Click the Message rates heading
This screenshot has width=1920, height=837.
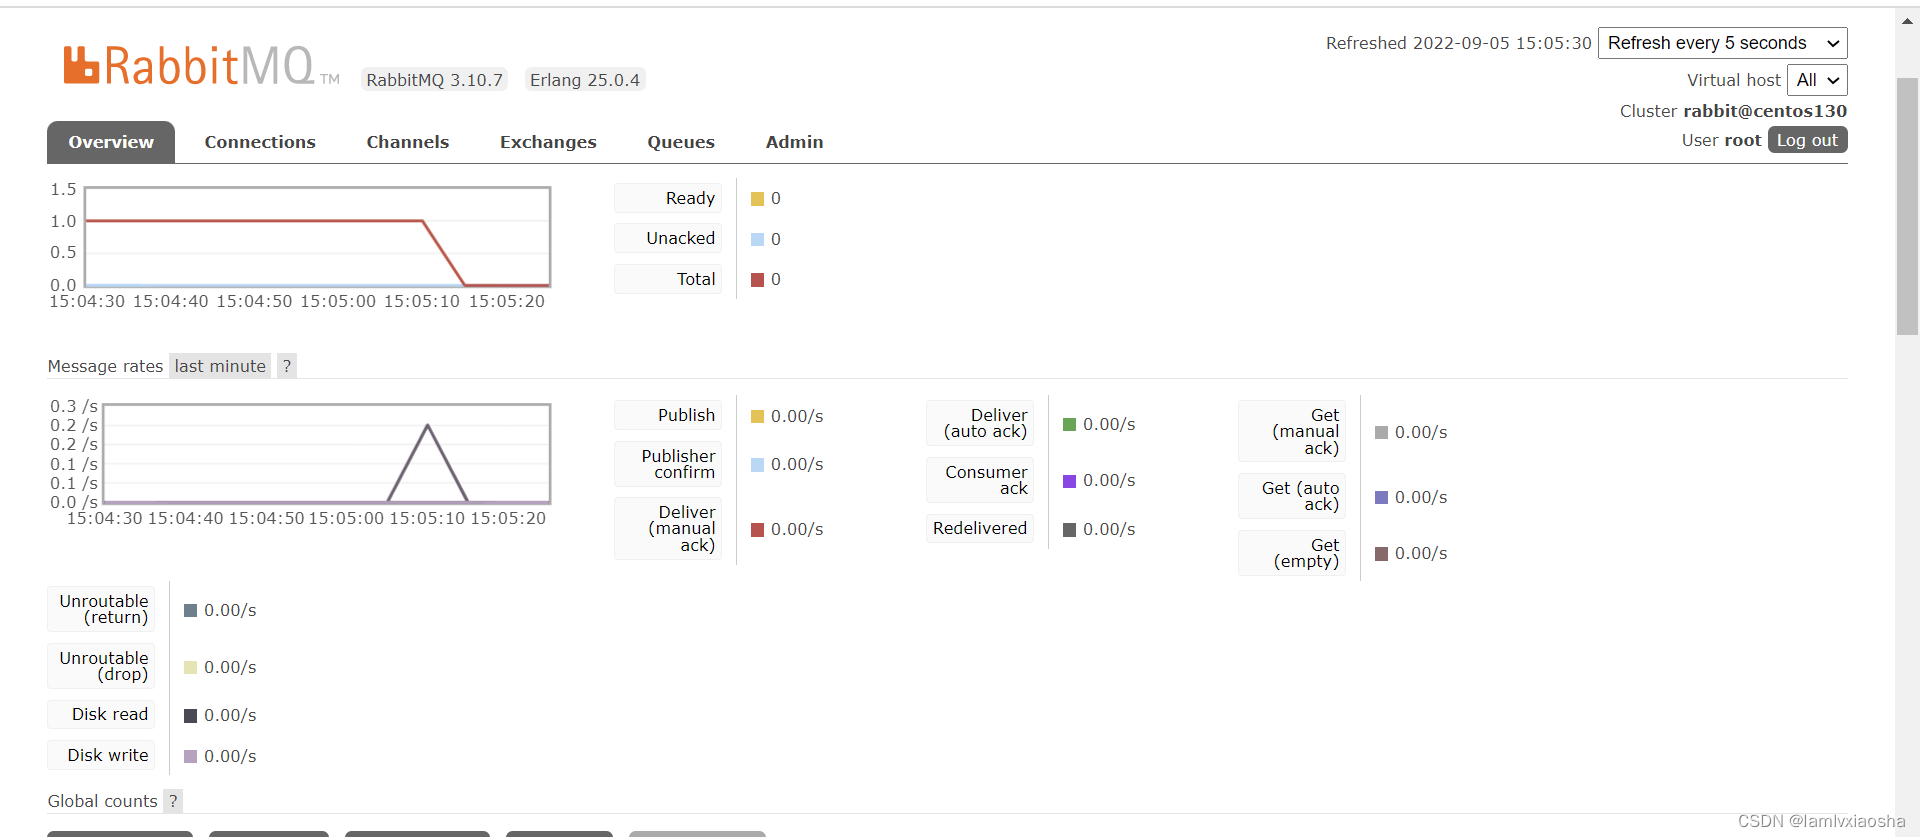point(105,366)
